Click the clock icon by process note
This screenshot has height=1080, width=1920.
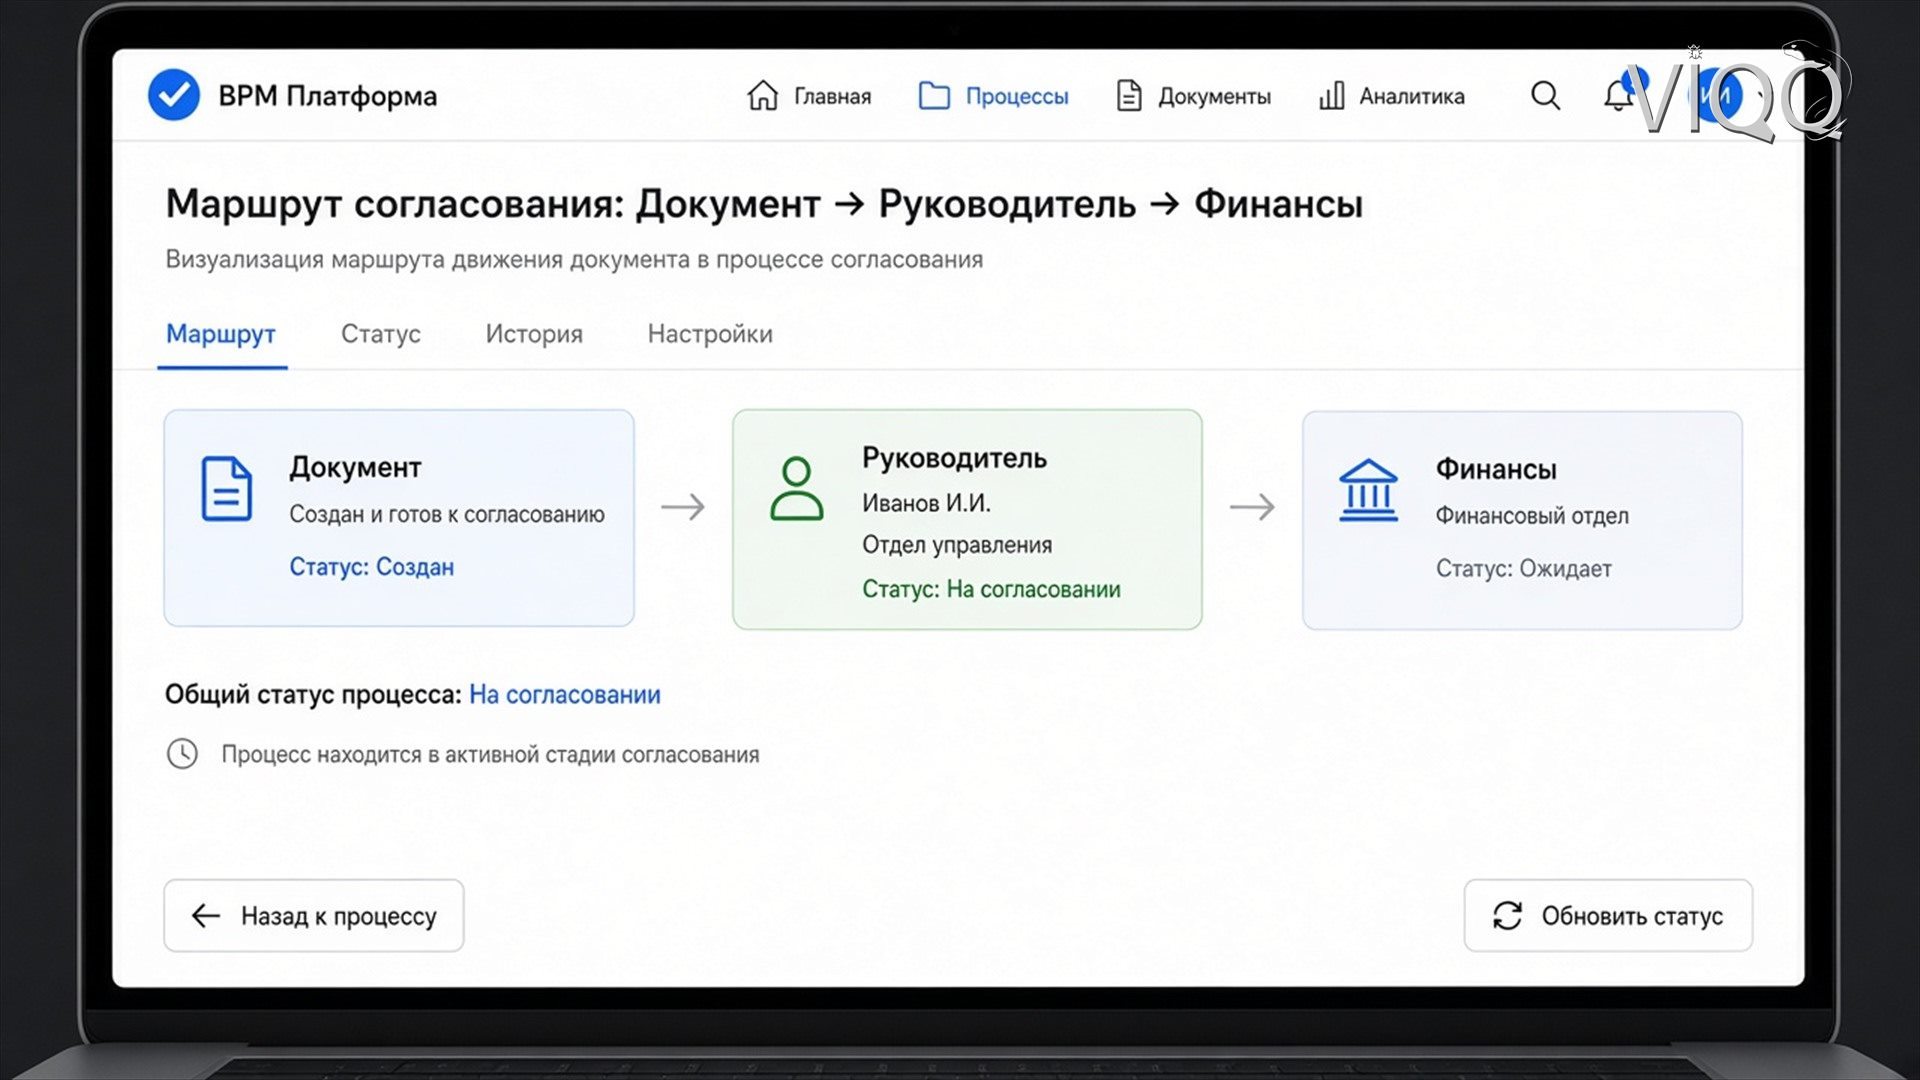182,754
